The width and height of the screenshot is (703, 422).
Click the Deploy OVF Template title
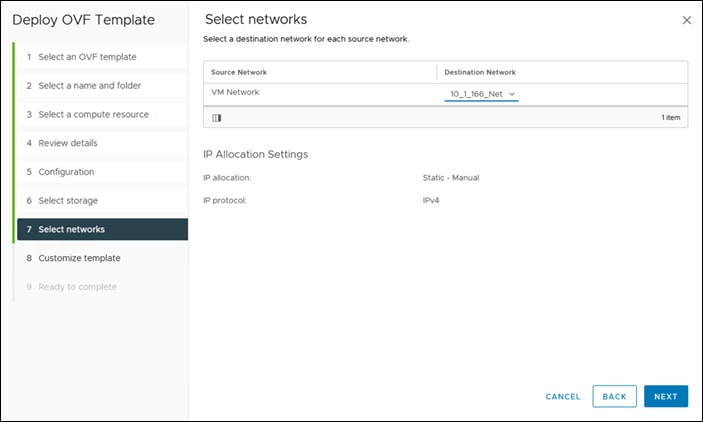point(83,20)
